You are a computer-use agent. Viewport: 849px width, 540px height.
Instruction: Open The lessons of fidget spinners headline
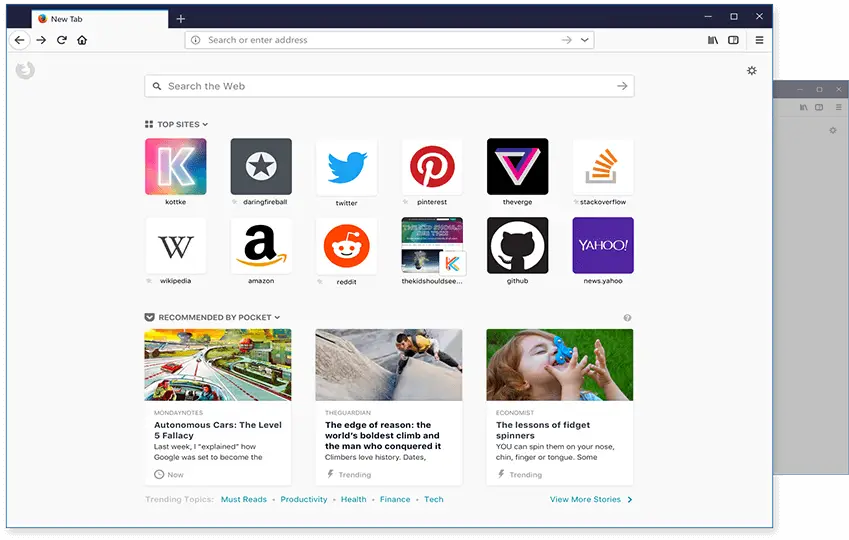click(x=543, y=430)
